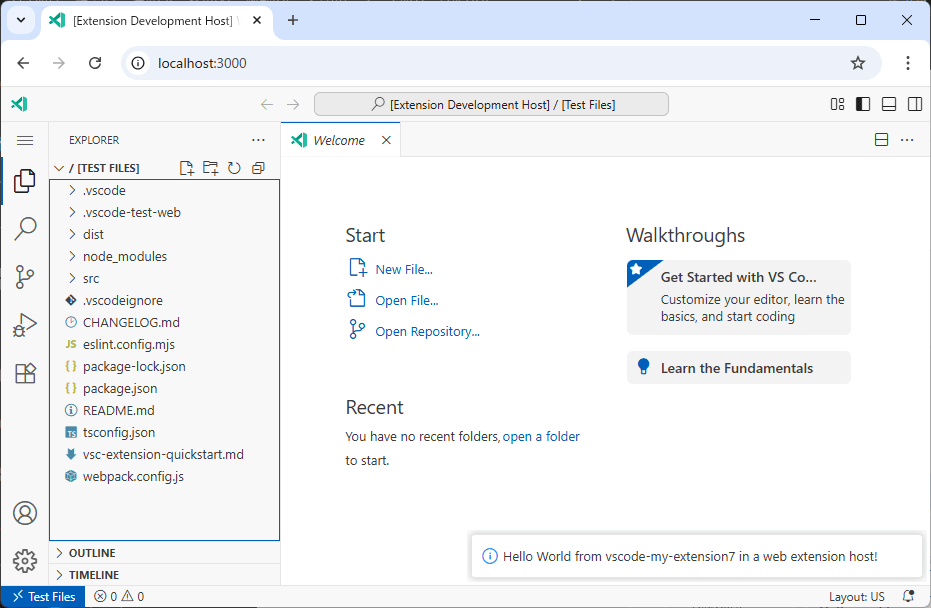Click the New Folder icon in Explorer header
Image resolution: width=931 pixels, height=608 pixels.
click(x=210, y=168)
